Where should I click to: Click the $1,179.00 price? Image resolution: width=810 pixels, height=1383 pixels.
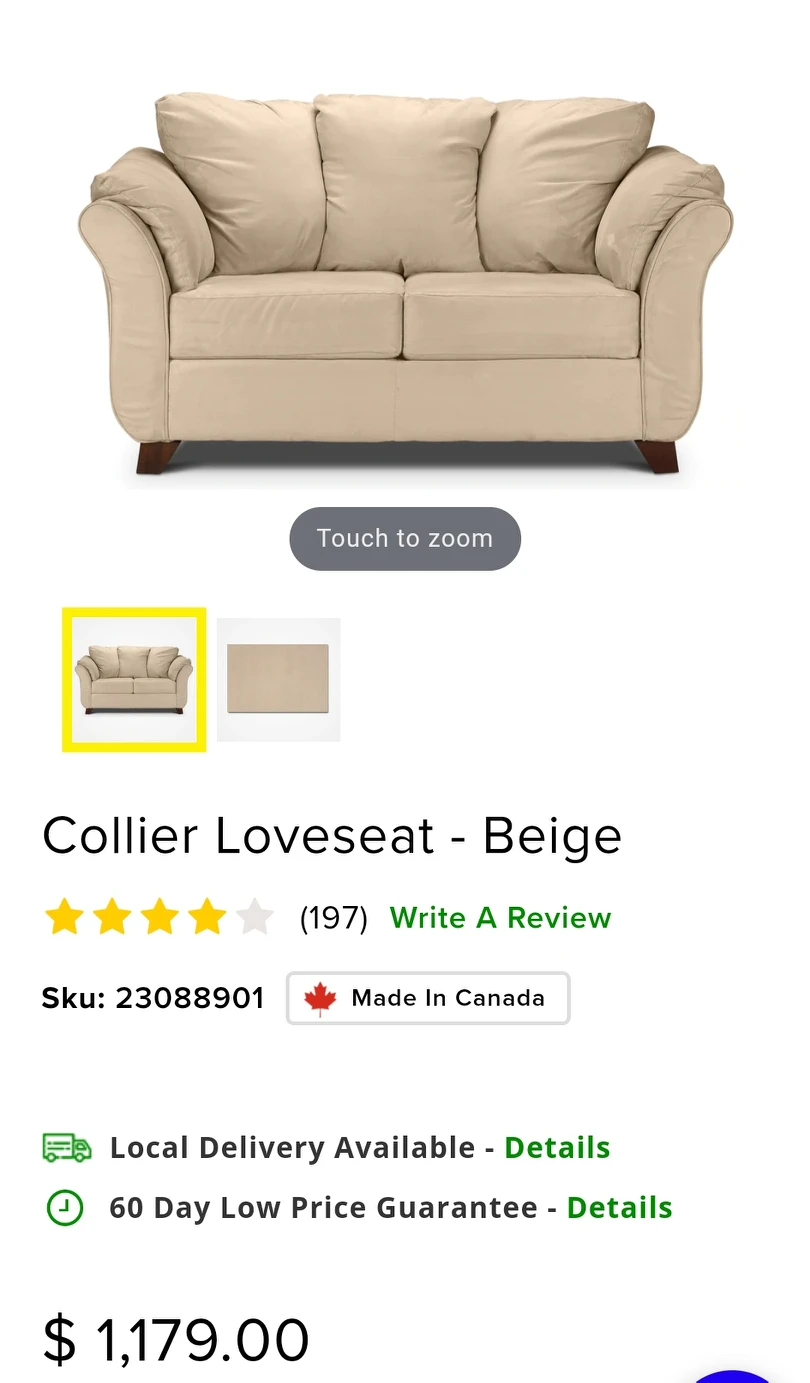pyautogui.click(x=176, y=1340)
